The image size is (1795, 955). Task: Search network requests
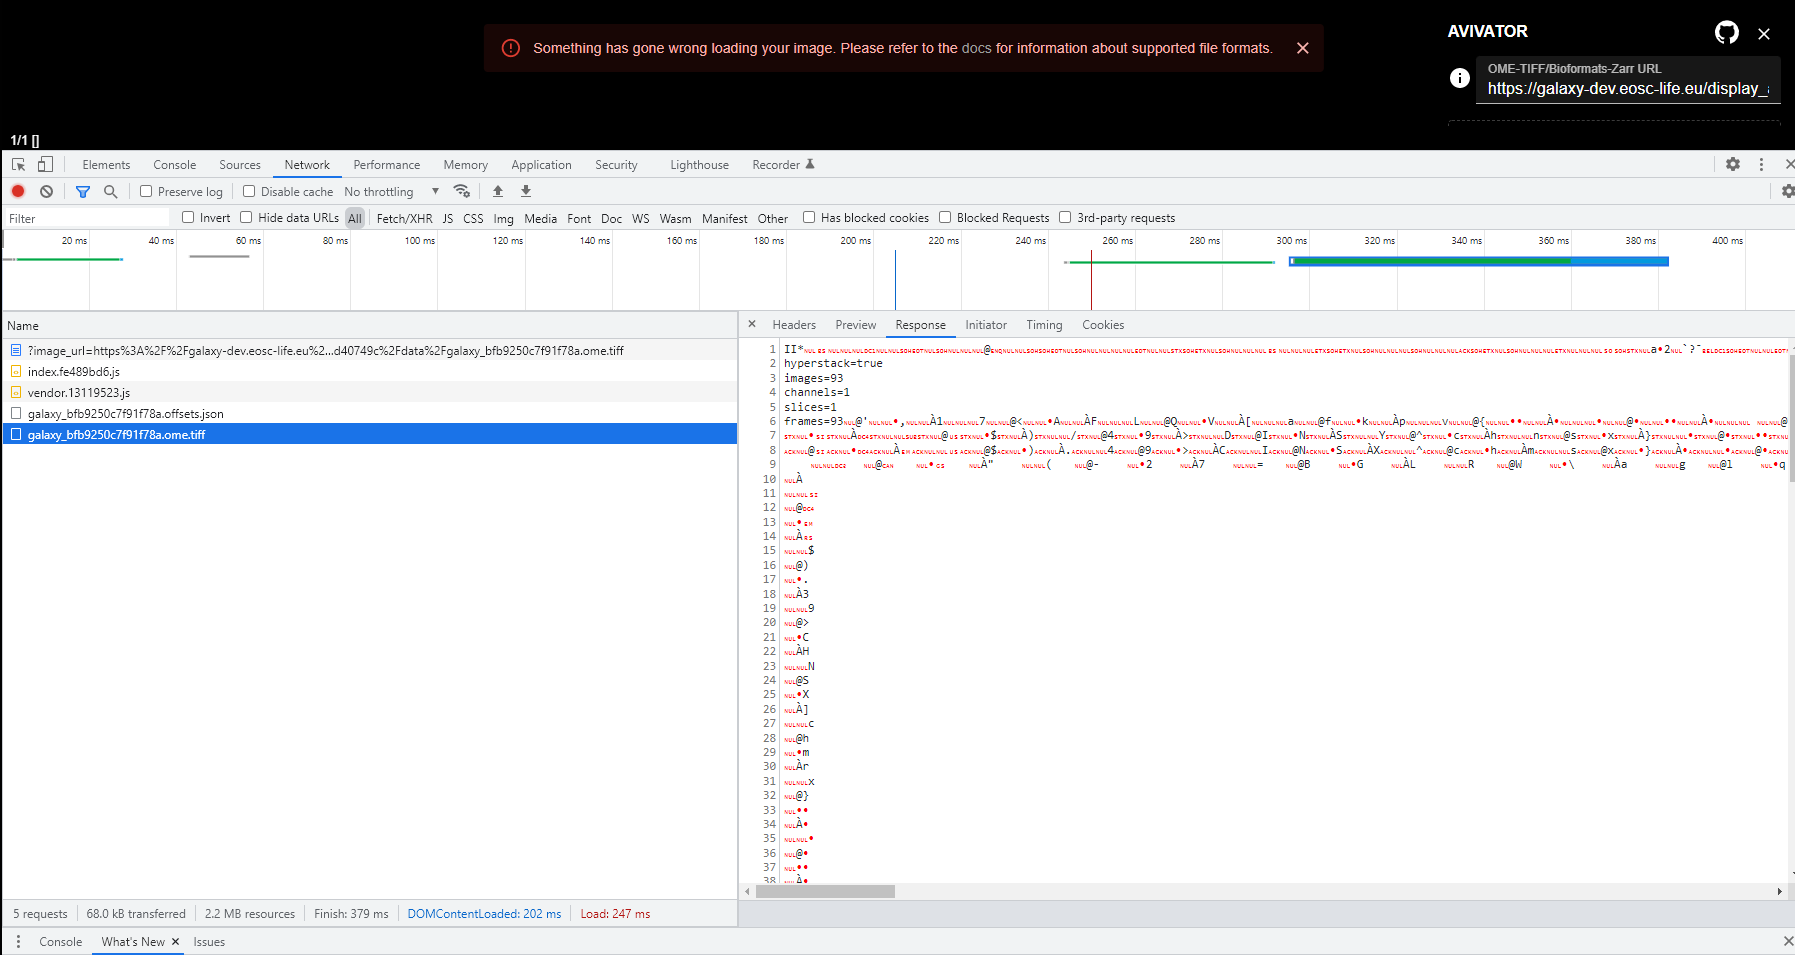click(x=110, y=191)
